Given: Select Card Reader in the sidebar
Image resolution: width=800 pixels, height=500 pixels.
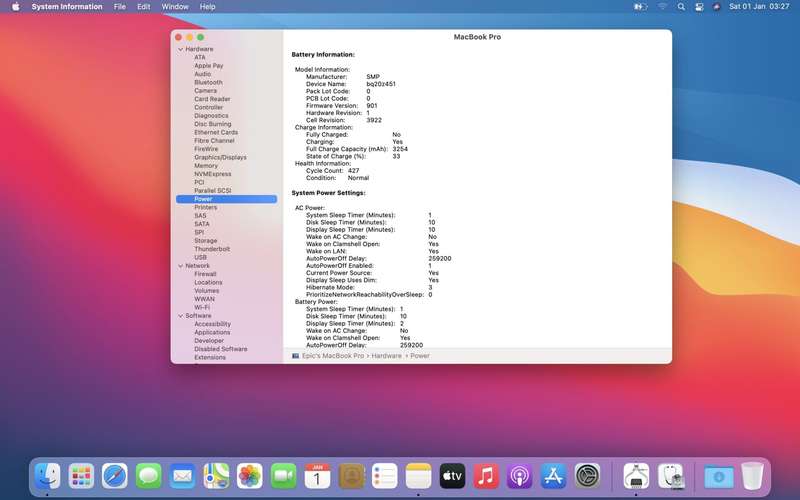Looking at the screenshot, I should click(x=212, y=99).
